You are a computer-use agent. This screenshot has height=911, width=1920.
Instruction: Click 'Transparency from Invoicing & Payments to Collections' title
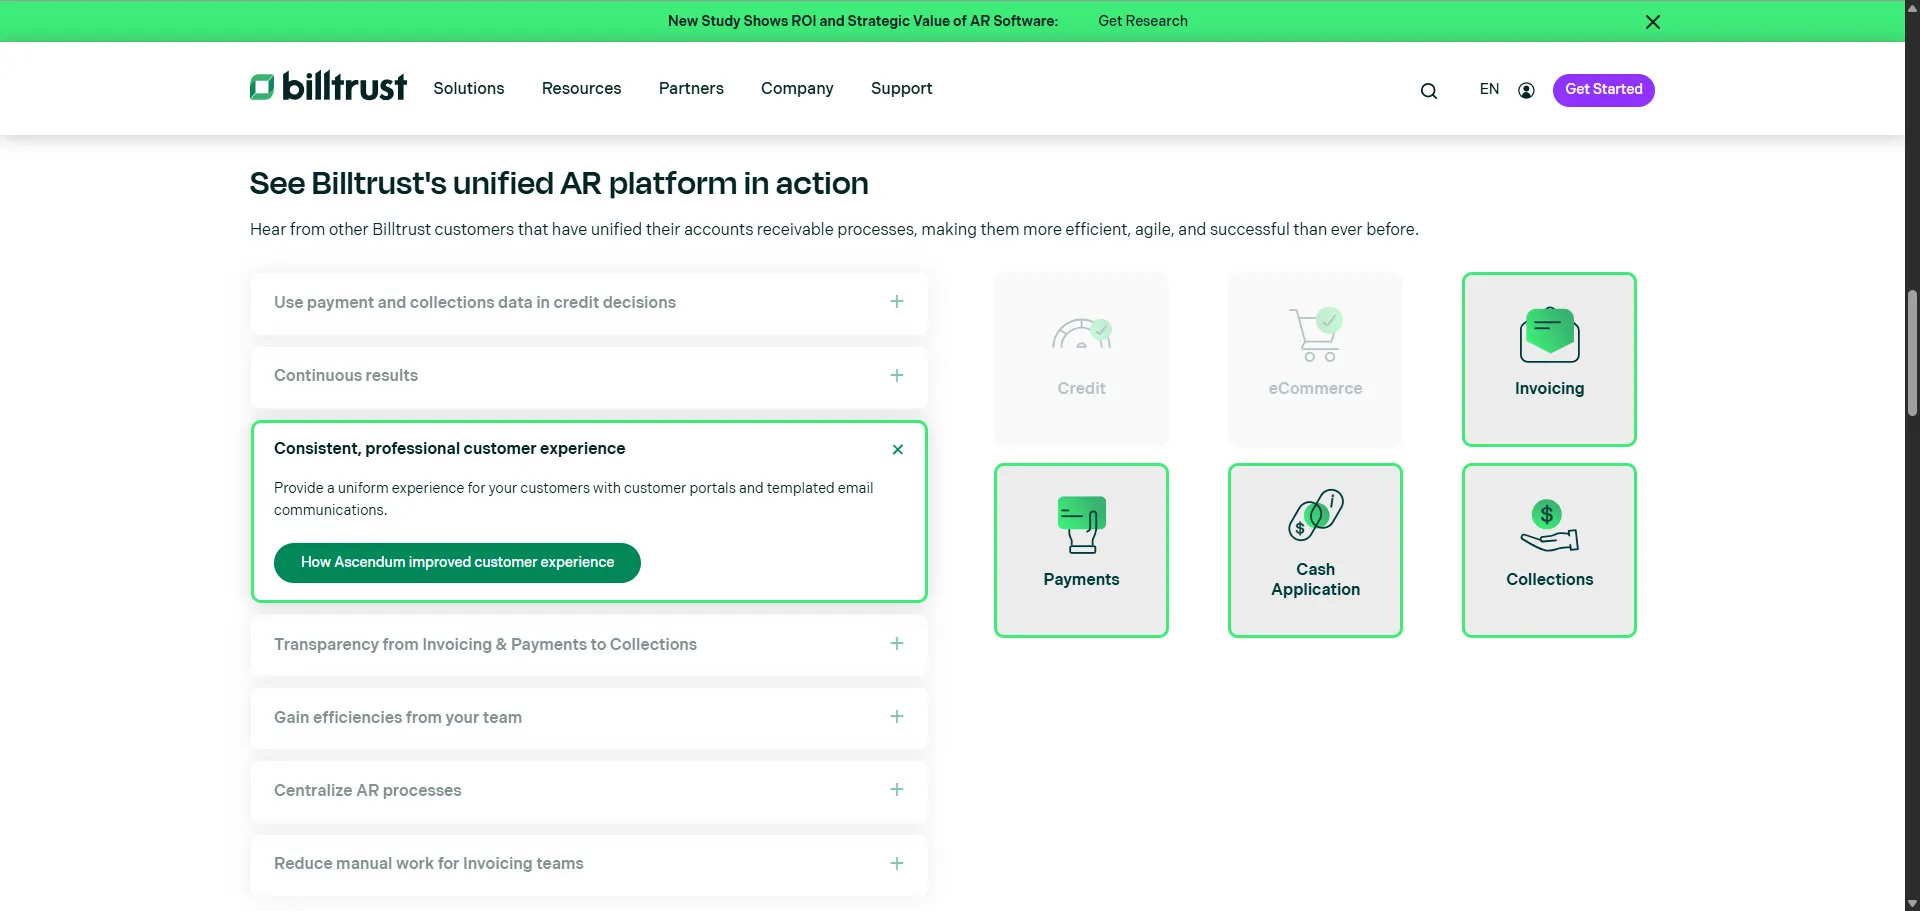pyautogui.click(x=485, y=644)
